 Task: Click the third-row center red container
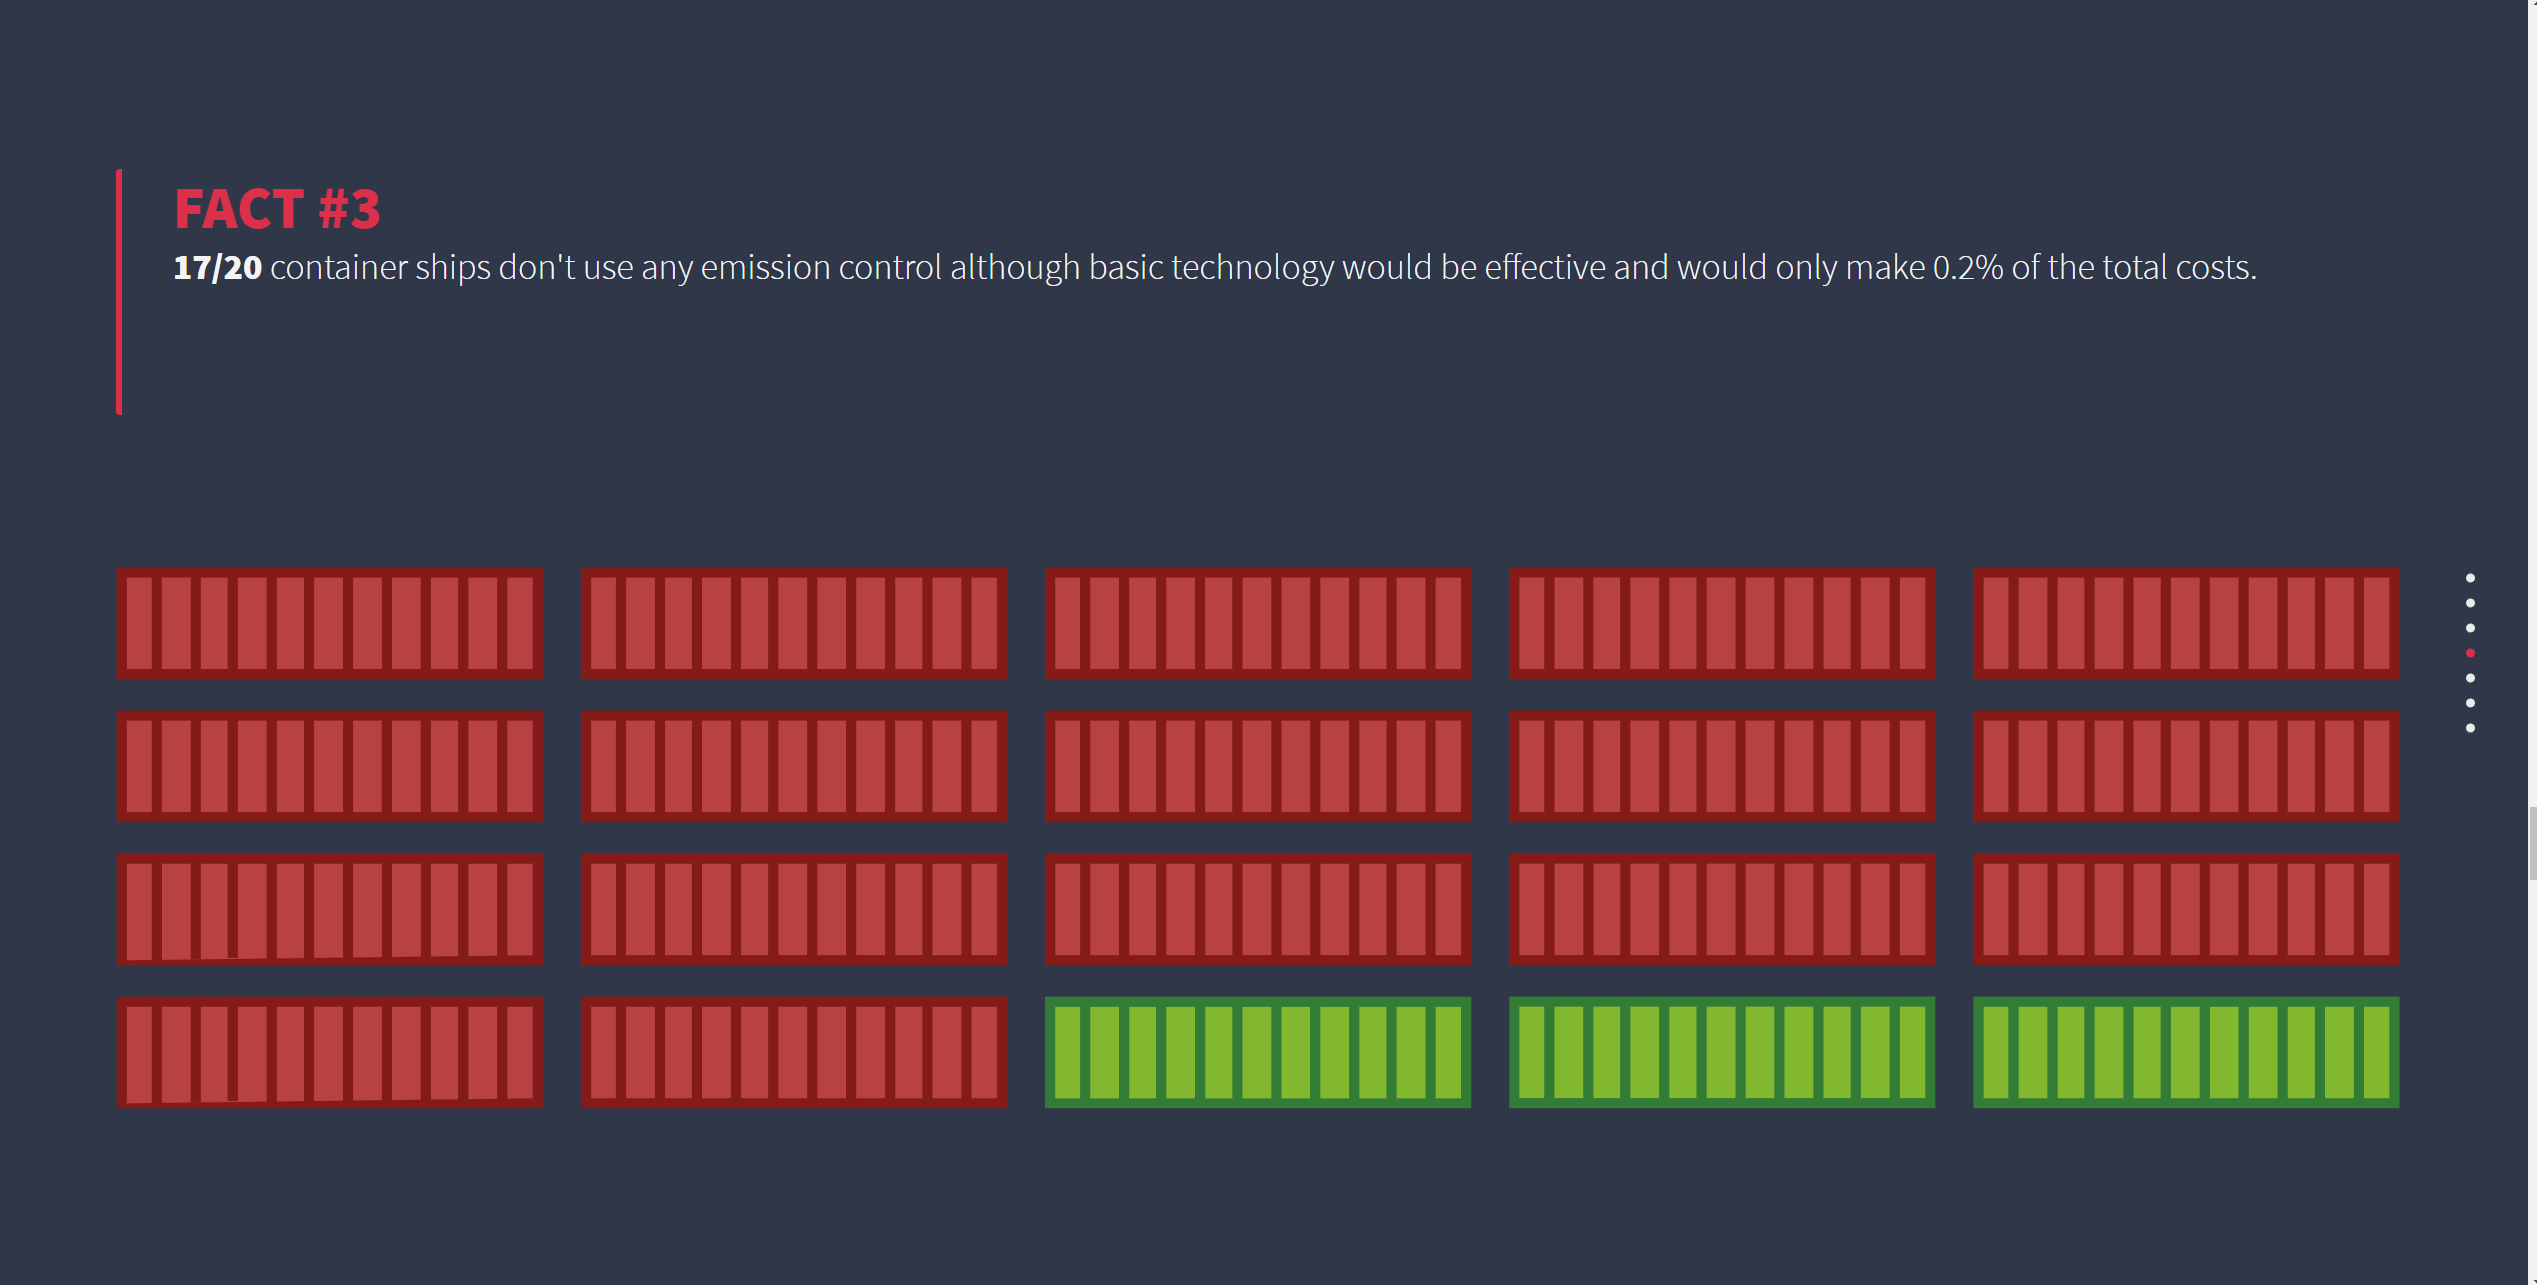(x=1257, y=909)
